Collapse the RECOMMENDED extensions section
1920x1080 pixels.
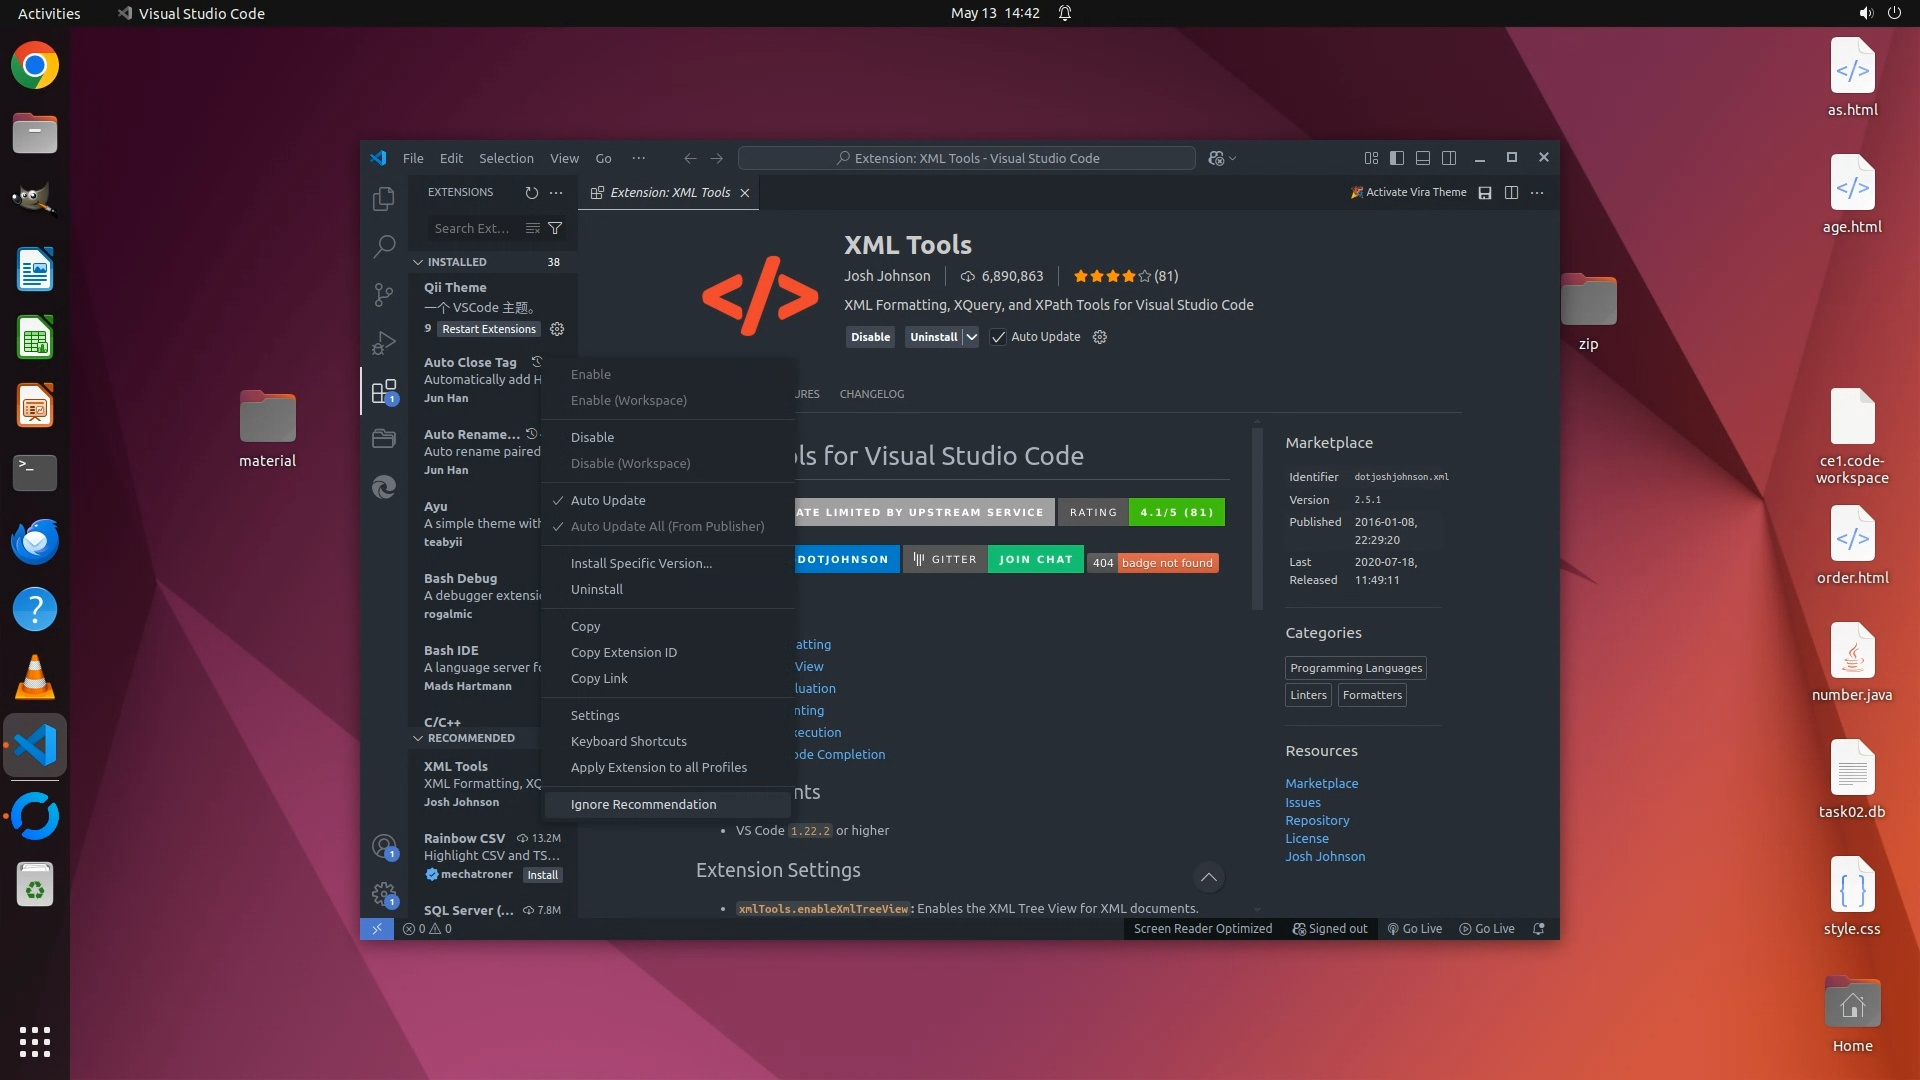pos(418,738)
